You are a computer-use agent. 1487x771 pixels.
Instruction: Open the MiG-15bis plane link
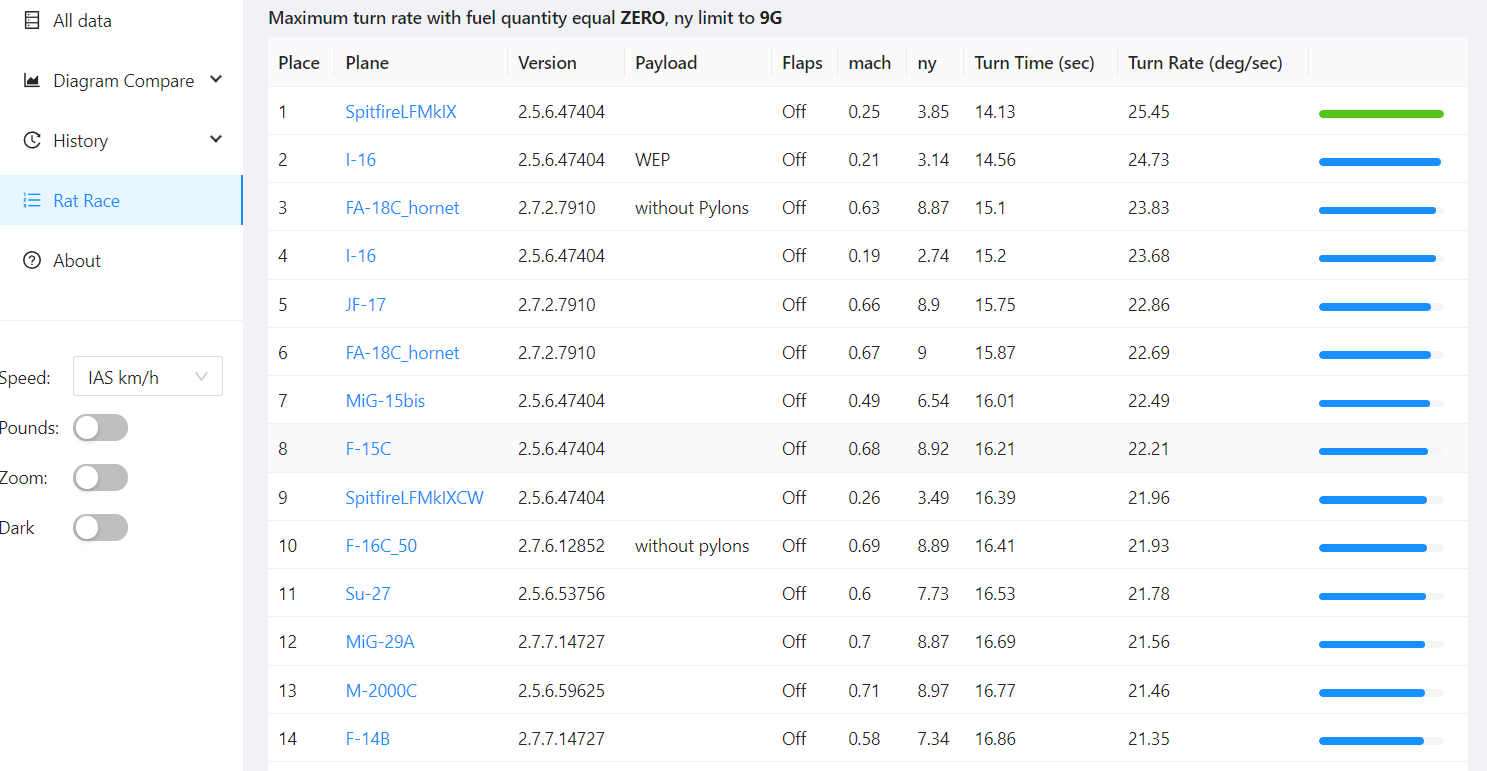pyautogui.click(x=385, y=401)
